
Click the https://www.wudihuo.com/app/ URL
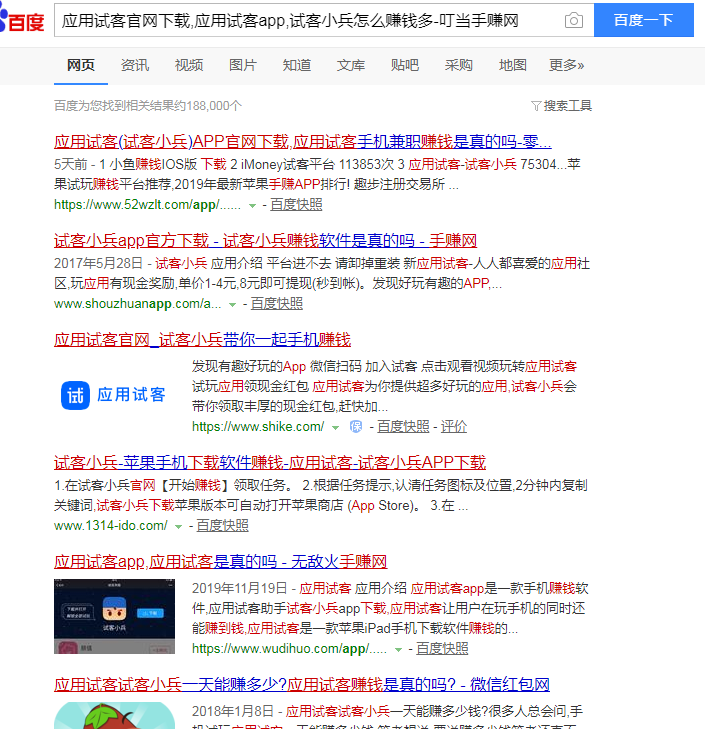[x=289, y=648]
